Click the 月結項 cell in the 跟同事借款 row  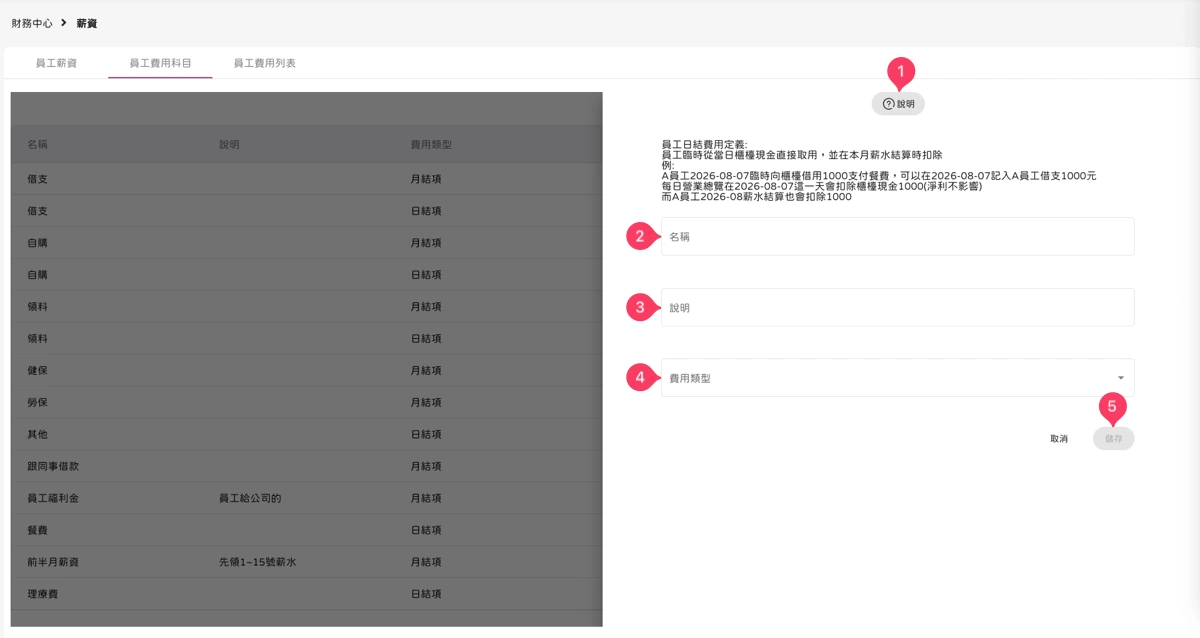[x=426, y=467]
